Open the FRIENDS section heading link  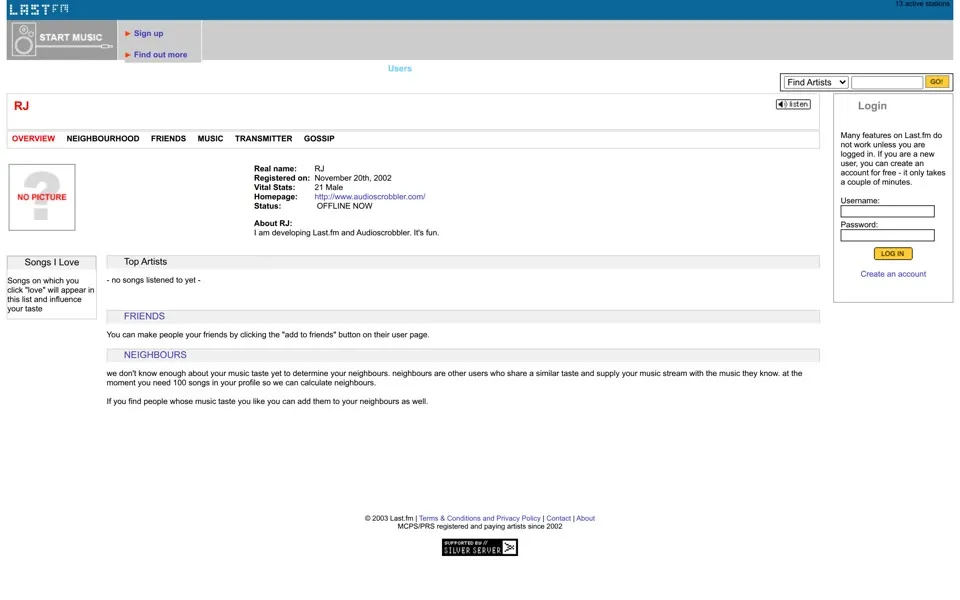point(144,316)
